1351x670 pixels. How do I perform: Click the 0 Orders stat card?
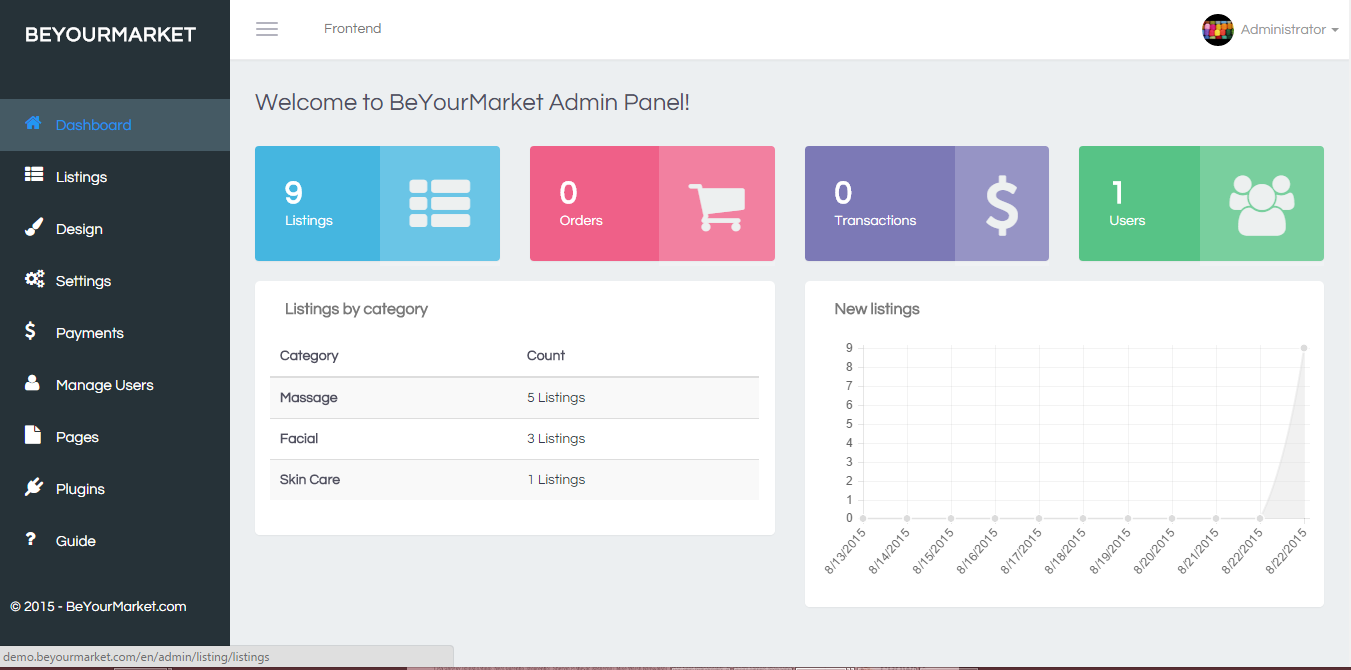tap(652, 203)
